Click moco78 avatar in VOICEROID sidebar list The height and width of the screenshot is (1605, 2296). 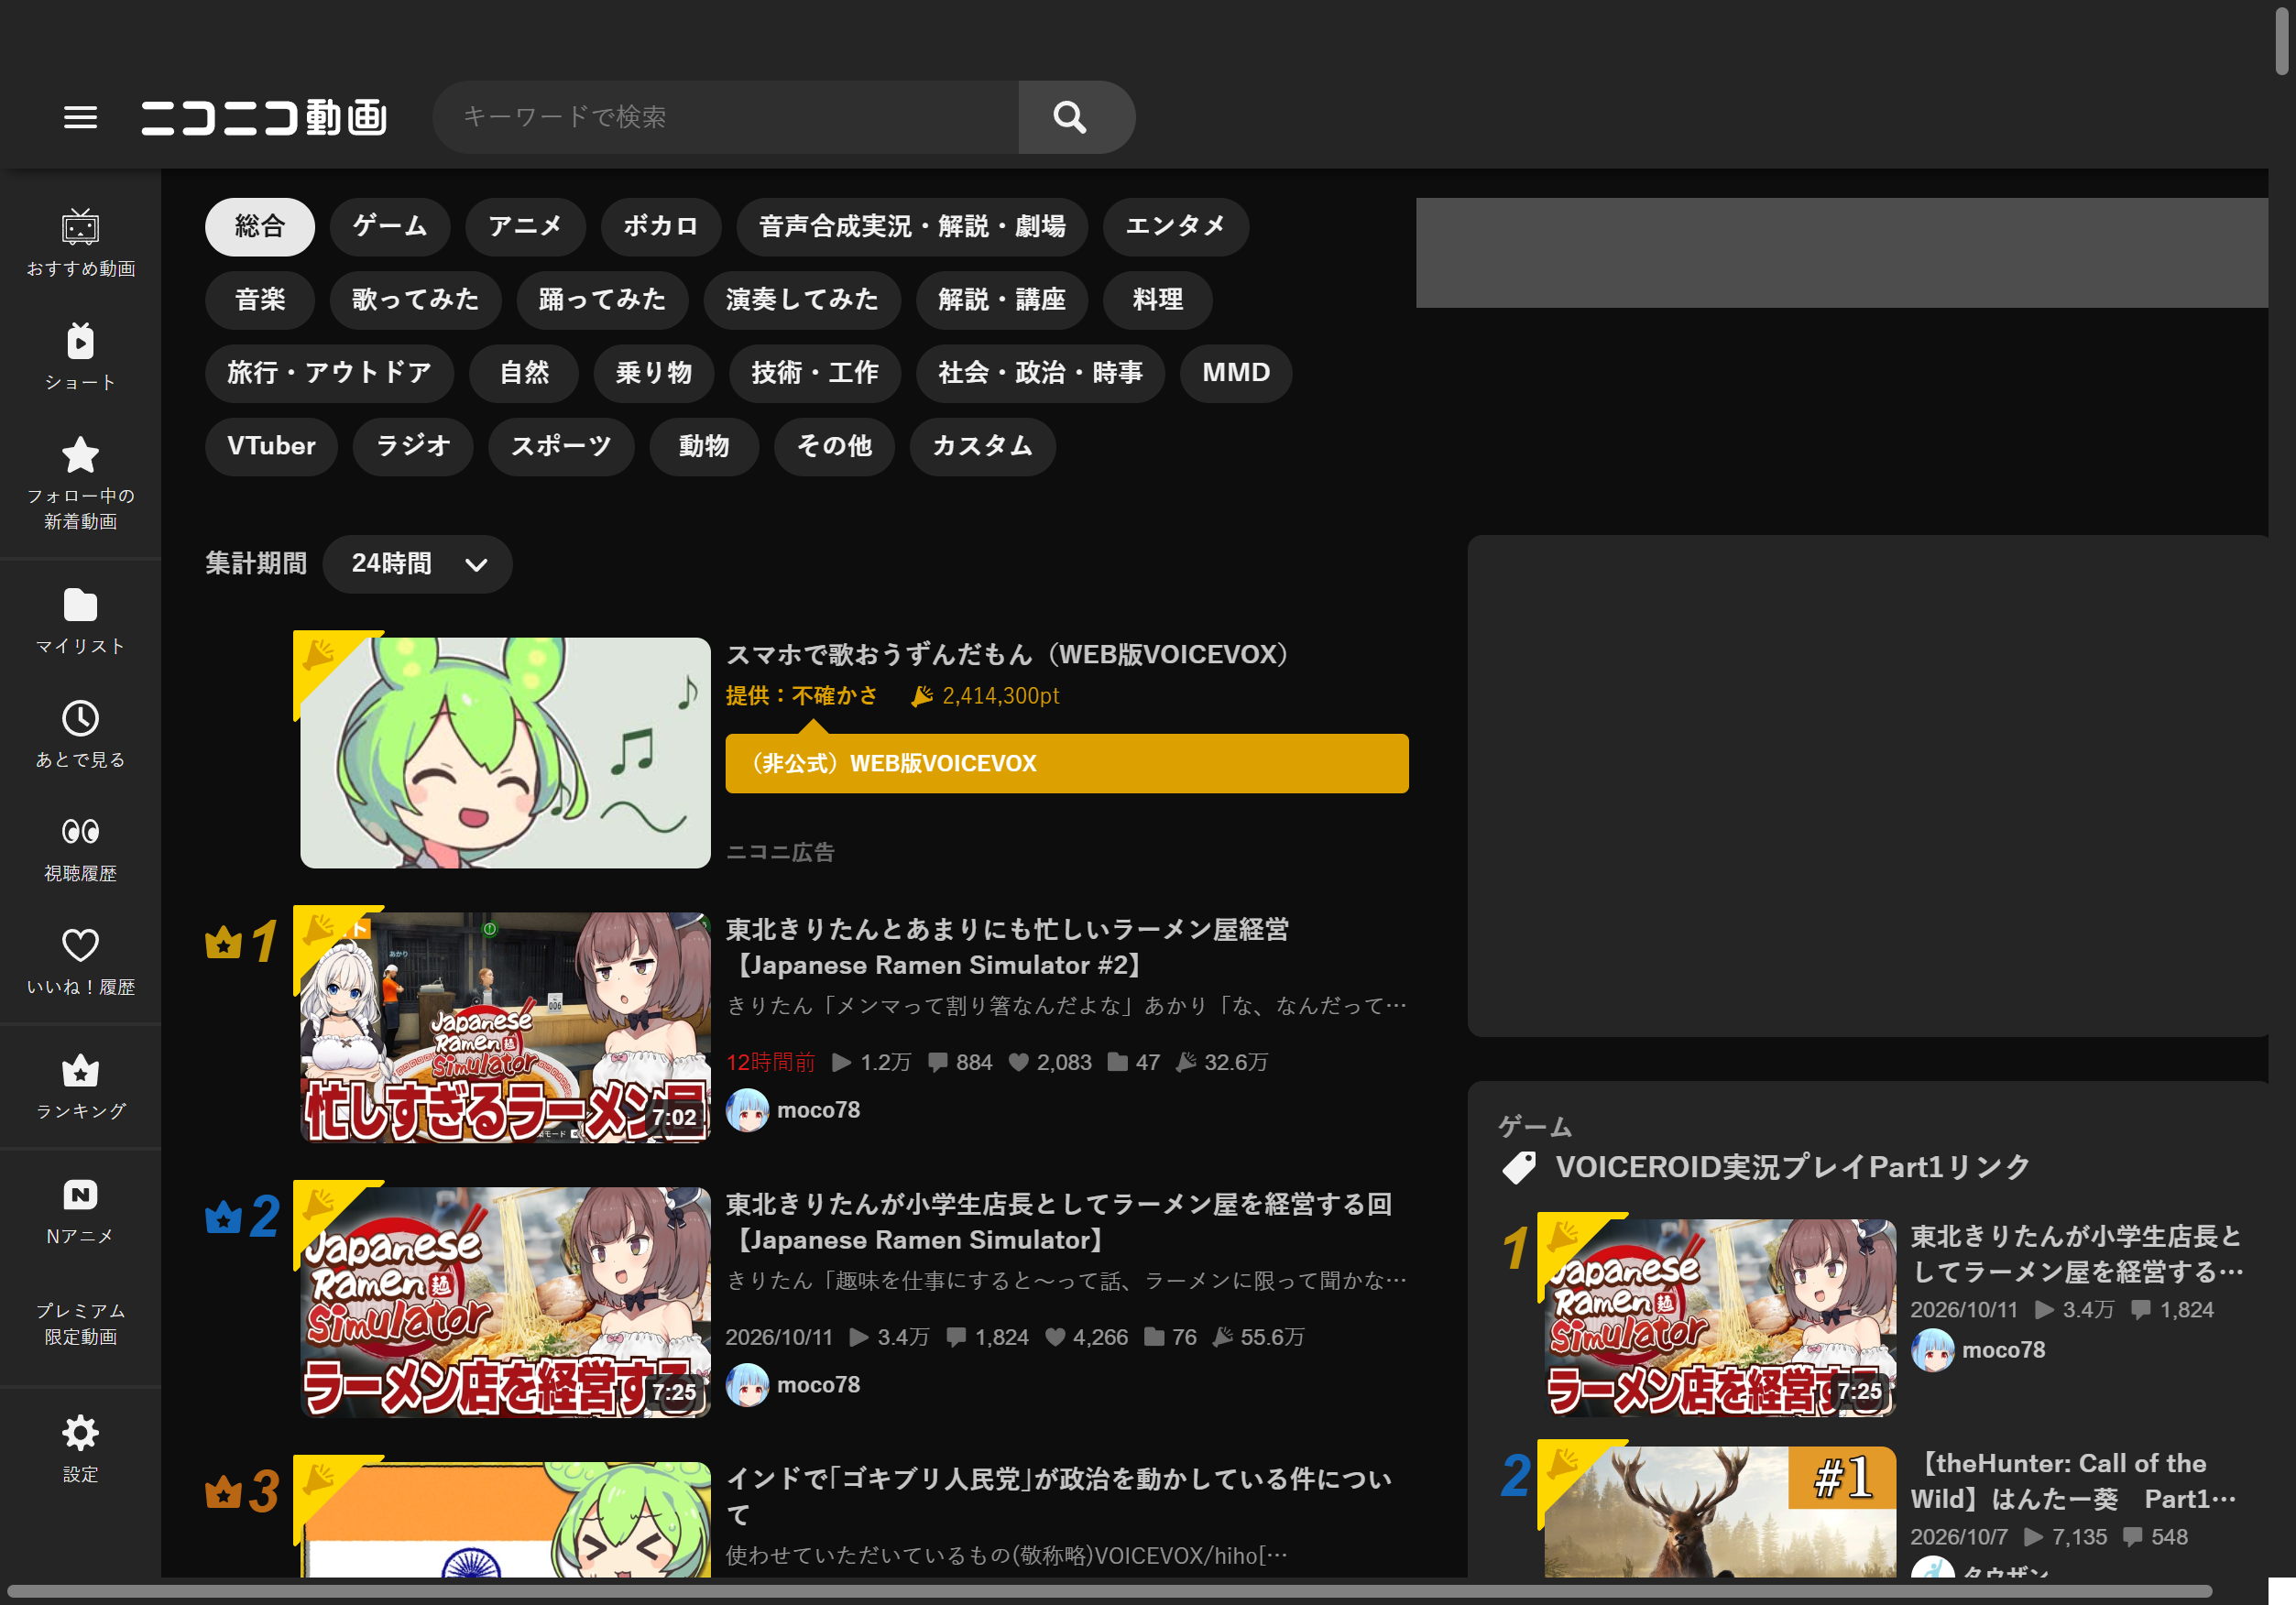(x=1932, y=1350)
